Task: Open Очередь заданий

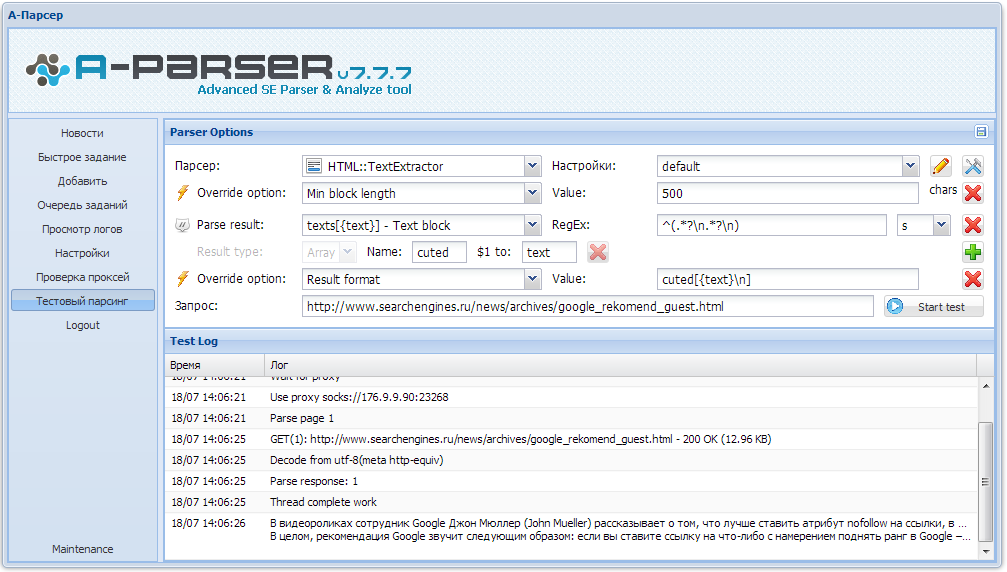Action: [x=82, y=205]
